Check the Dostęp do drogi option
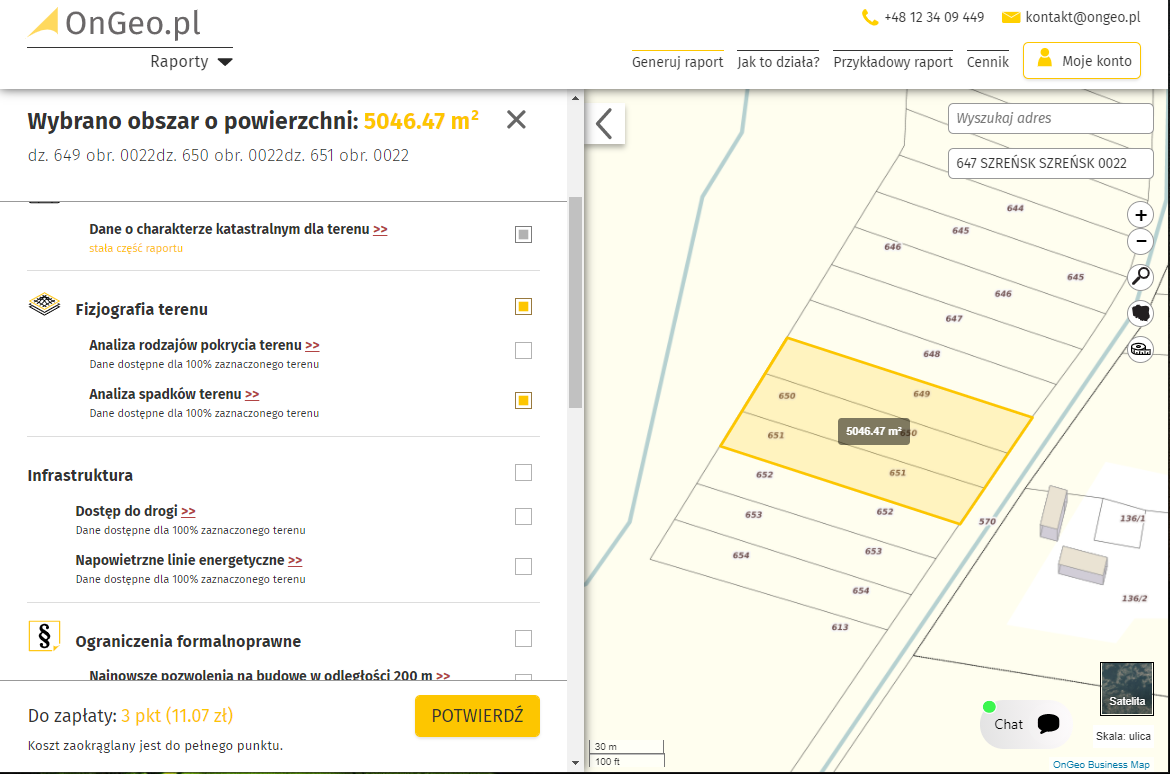This screenshot has width=1170, height=774. [x=523, y=517]
